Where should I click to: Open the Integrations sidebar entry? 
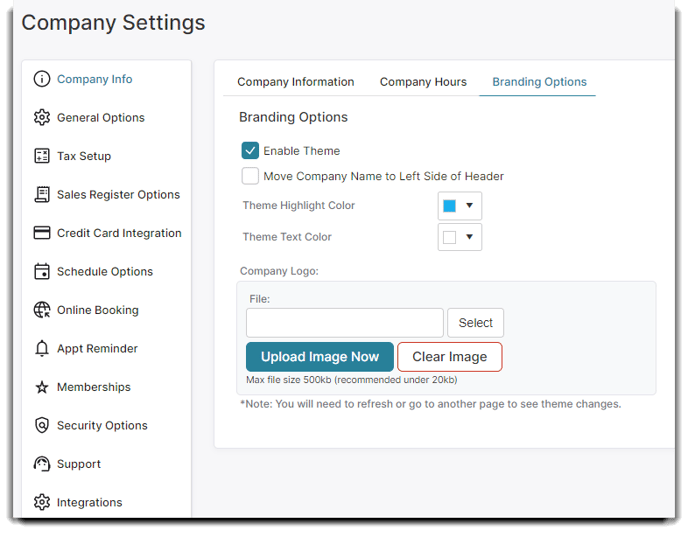point(90,502)
